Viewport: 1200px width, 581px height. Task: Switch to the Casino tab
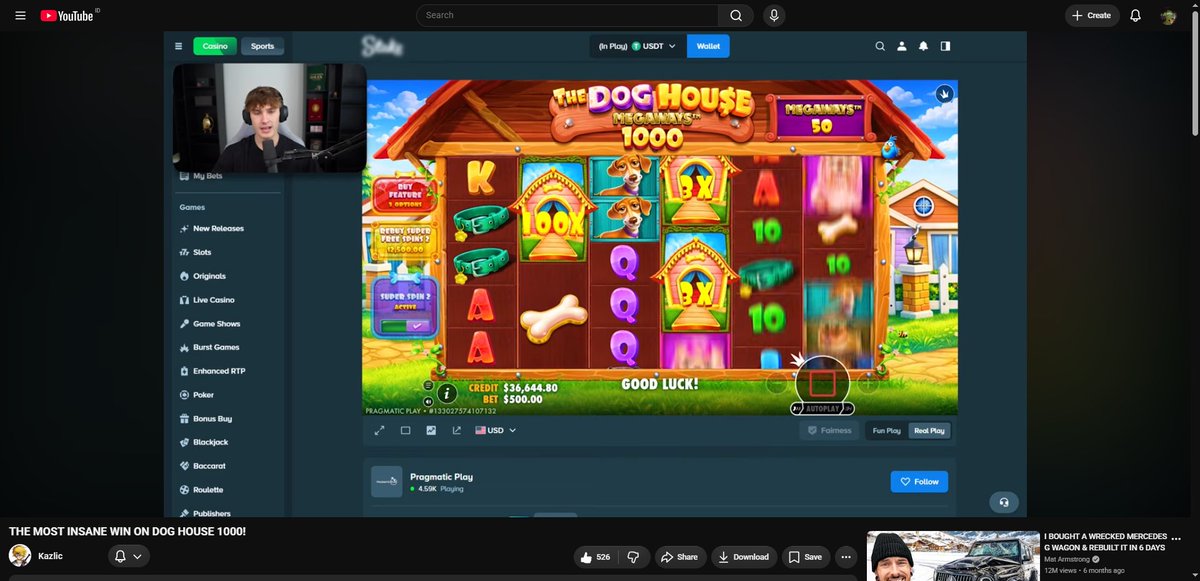[x=215, y=46]
